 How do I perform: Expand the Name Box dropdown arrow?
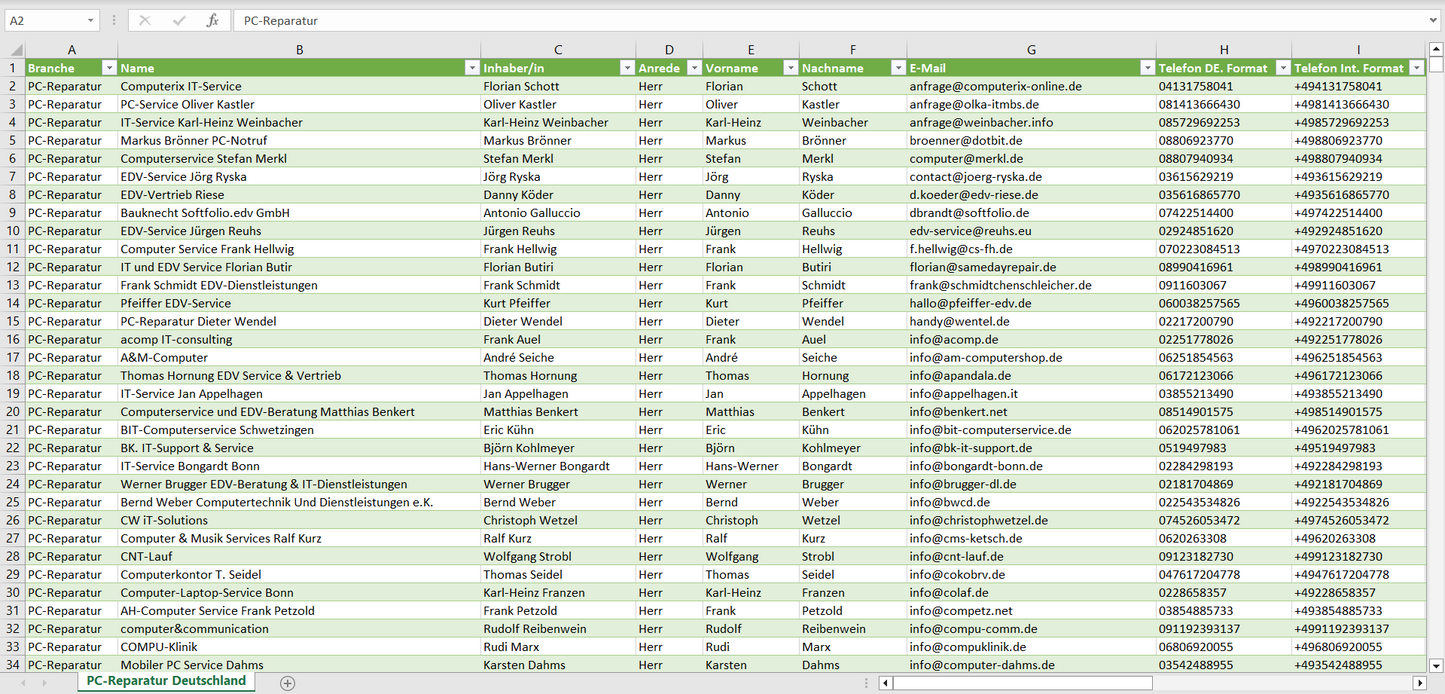click(x=91, y=20)
